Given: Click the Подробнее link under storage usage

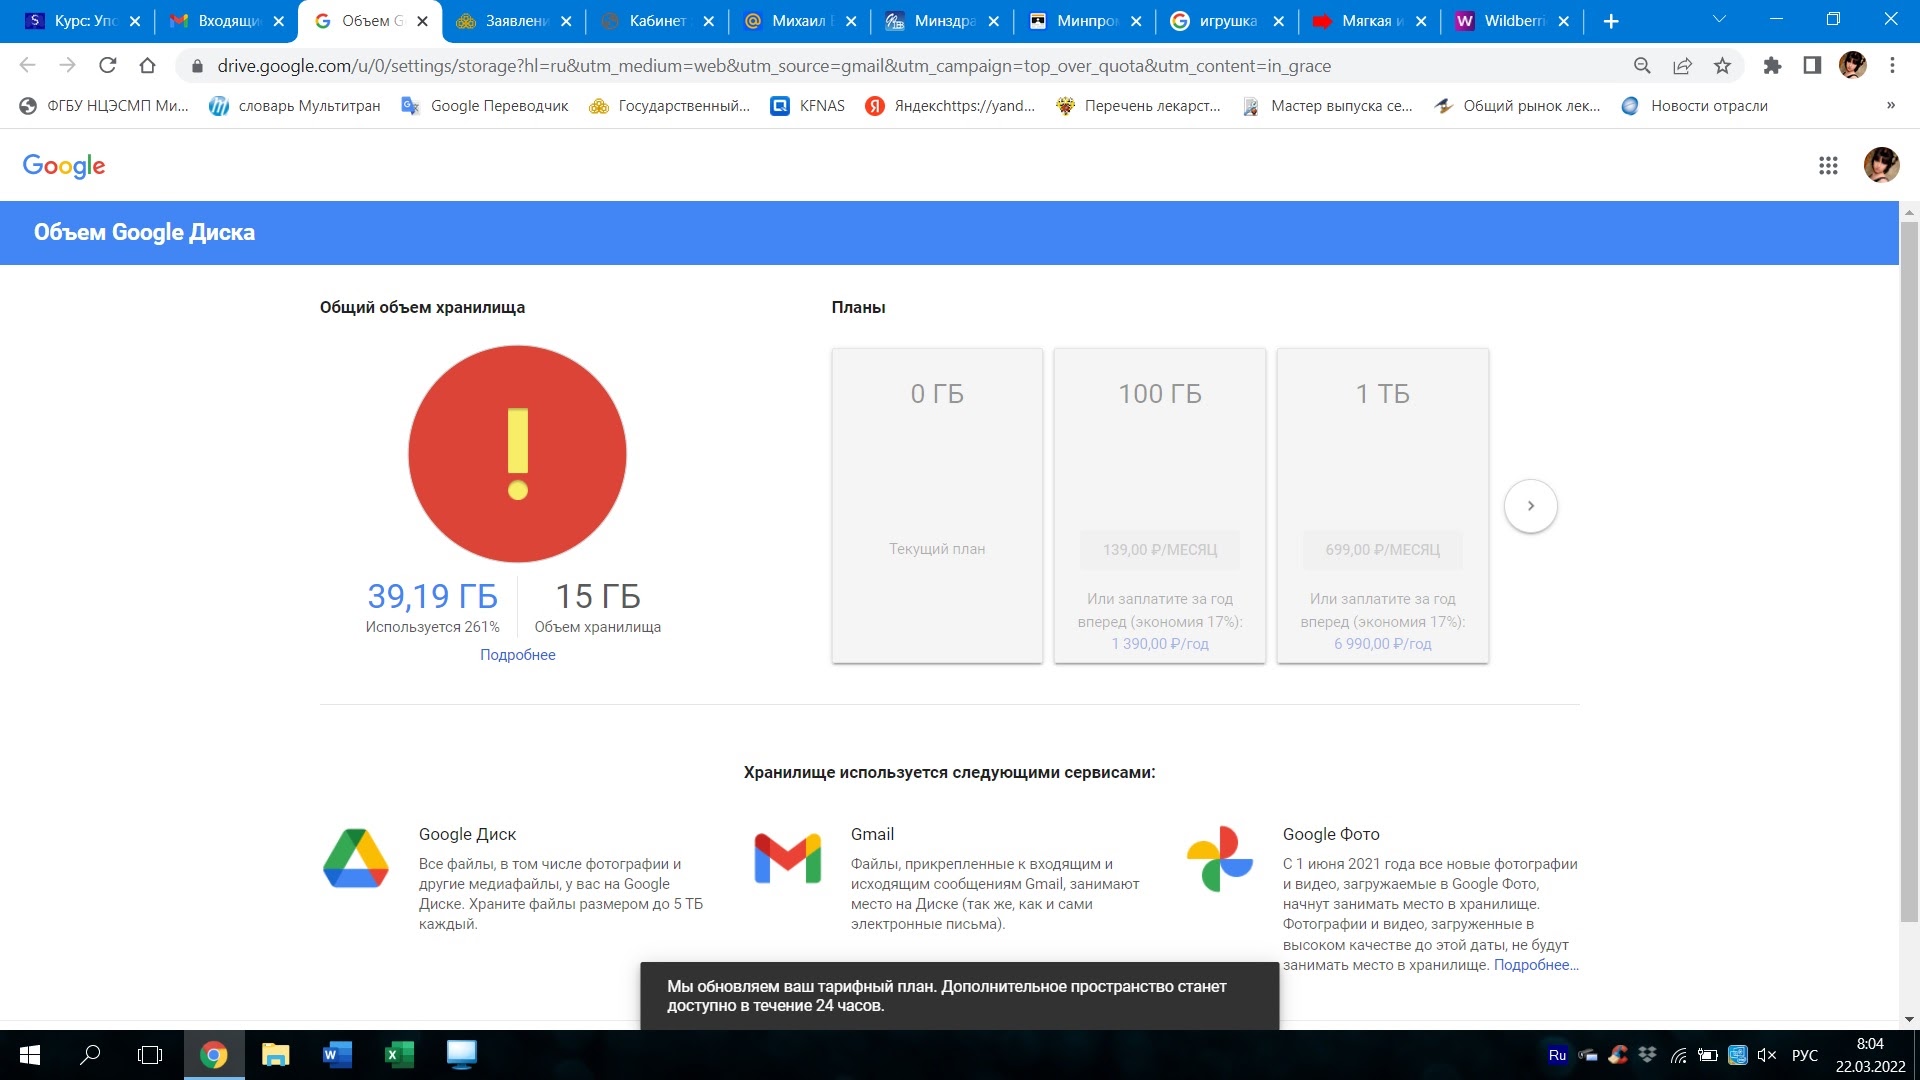Looking at the screenshot, I should [x=517, y=655].
